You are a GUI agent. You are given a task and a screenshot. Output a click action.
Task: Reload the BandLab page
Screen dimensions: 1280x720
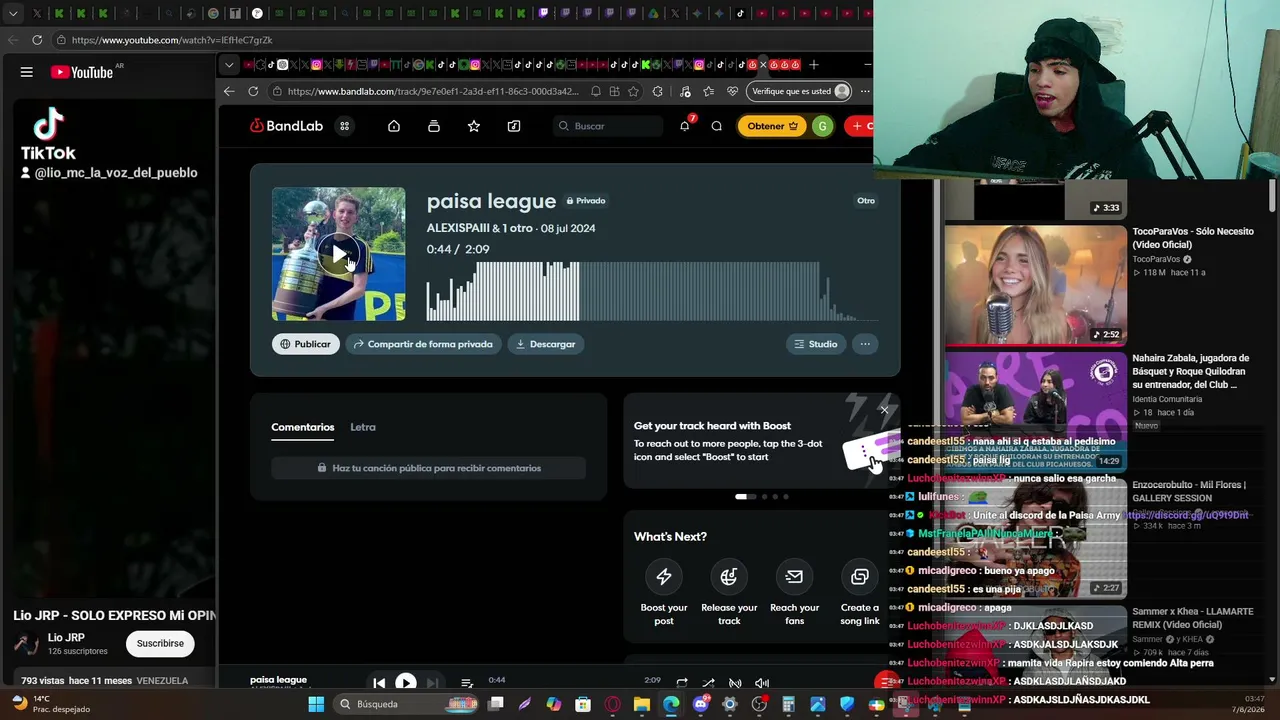coord(253,91)
